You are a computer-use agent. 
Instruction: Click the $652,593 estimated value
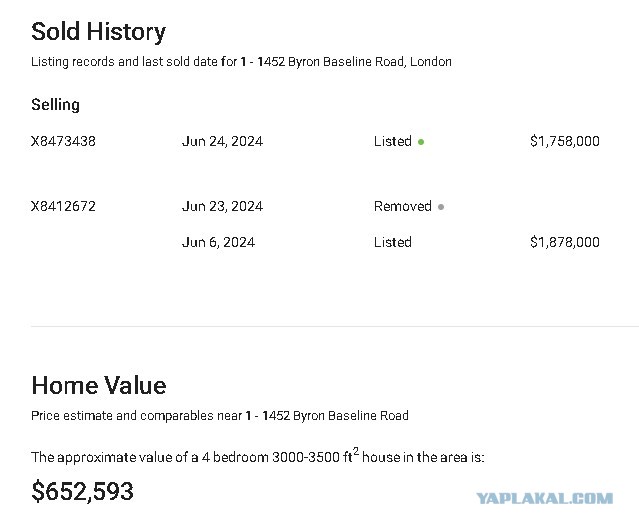[82, 491]
